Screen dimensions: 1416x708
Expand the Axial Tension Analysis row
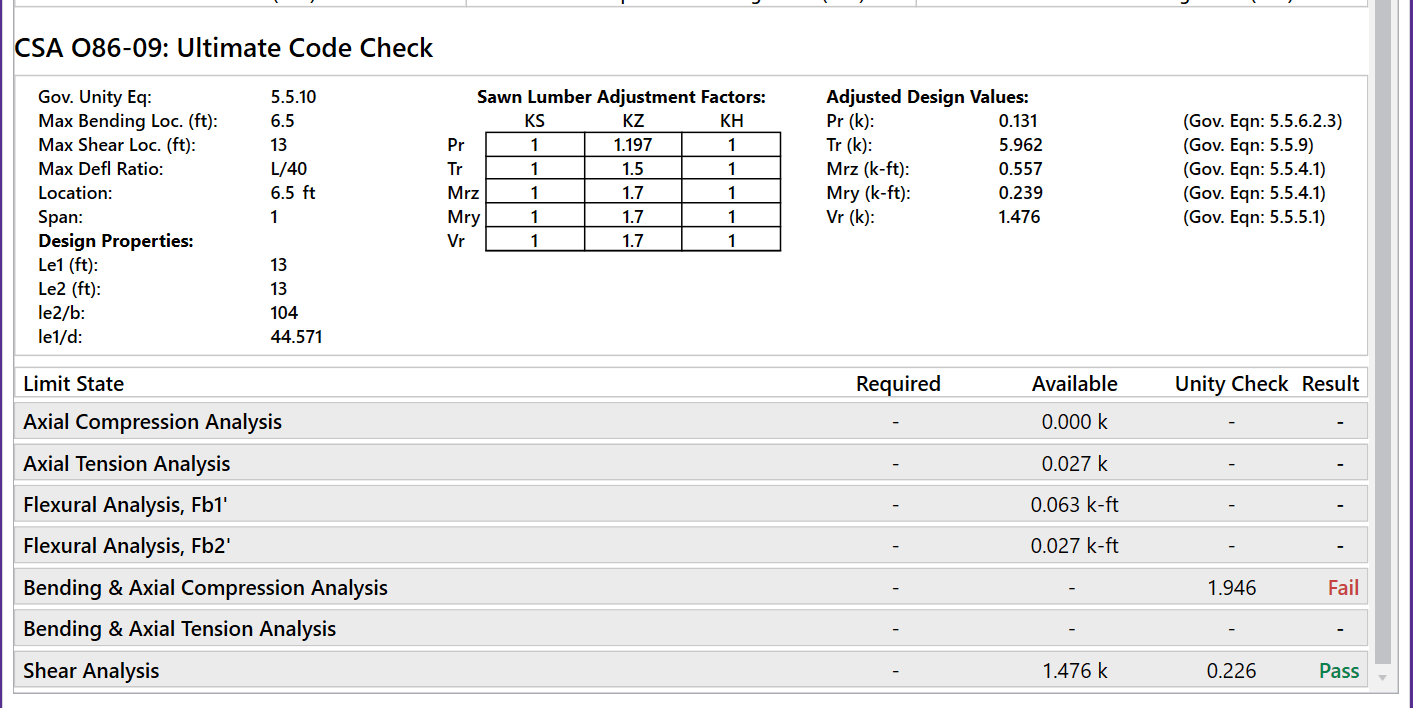pyautogui.click(x=127, y=464)
